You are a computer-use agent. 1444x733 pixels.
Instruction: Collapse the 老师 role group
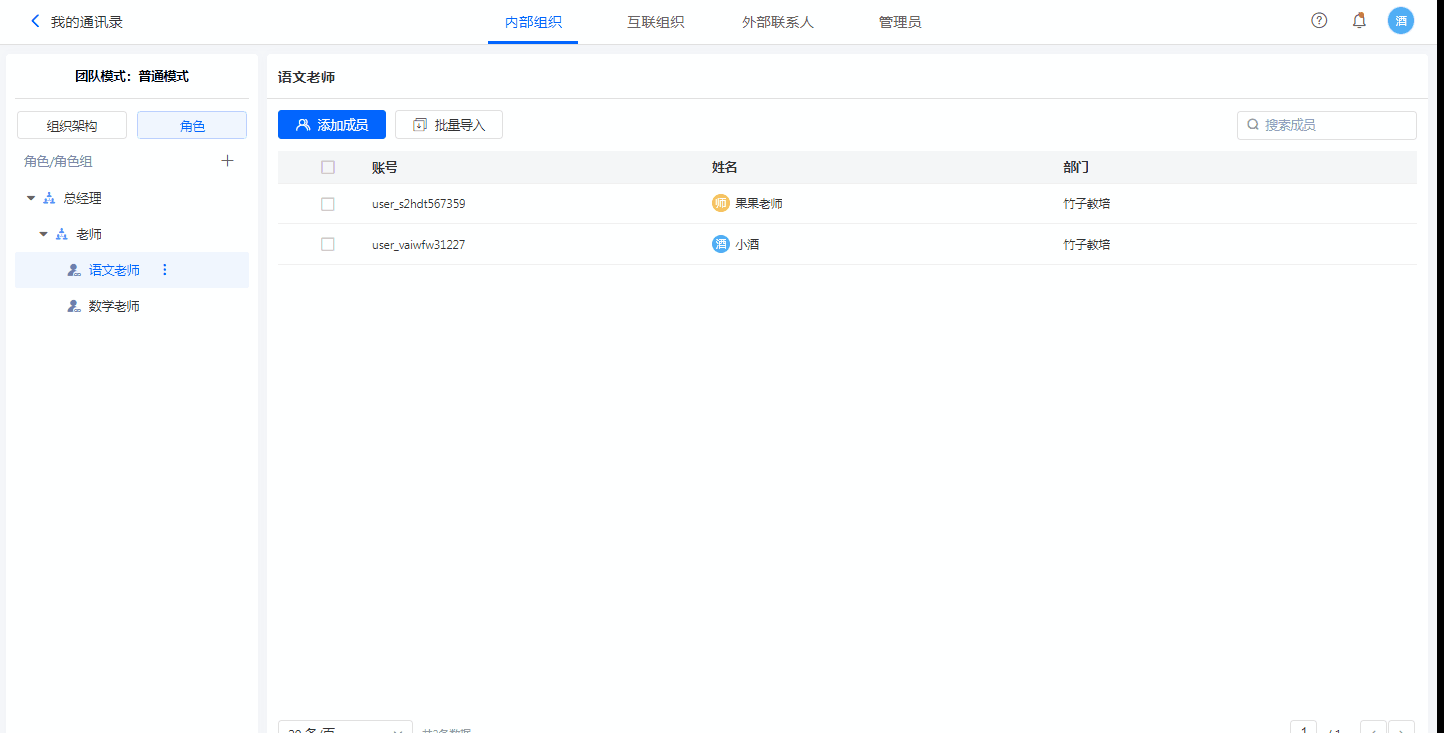(x=43, y=234)
